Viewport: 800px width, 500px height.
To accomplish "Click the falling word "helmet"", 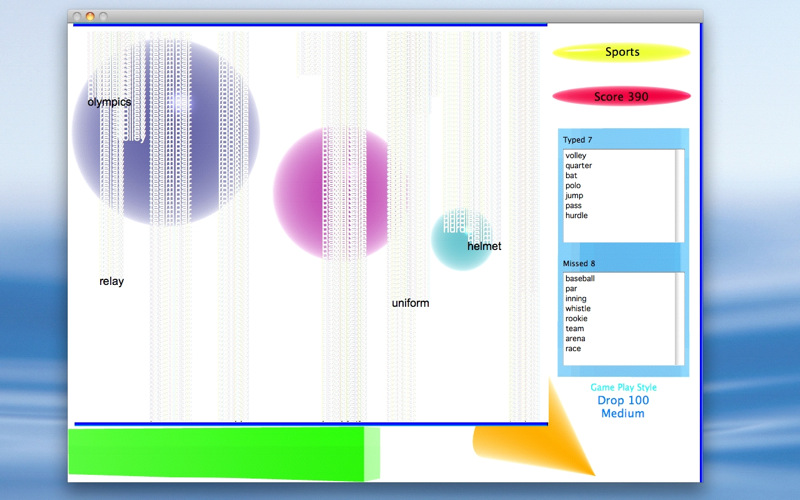I will click(484, 247).
